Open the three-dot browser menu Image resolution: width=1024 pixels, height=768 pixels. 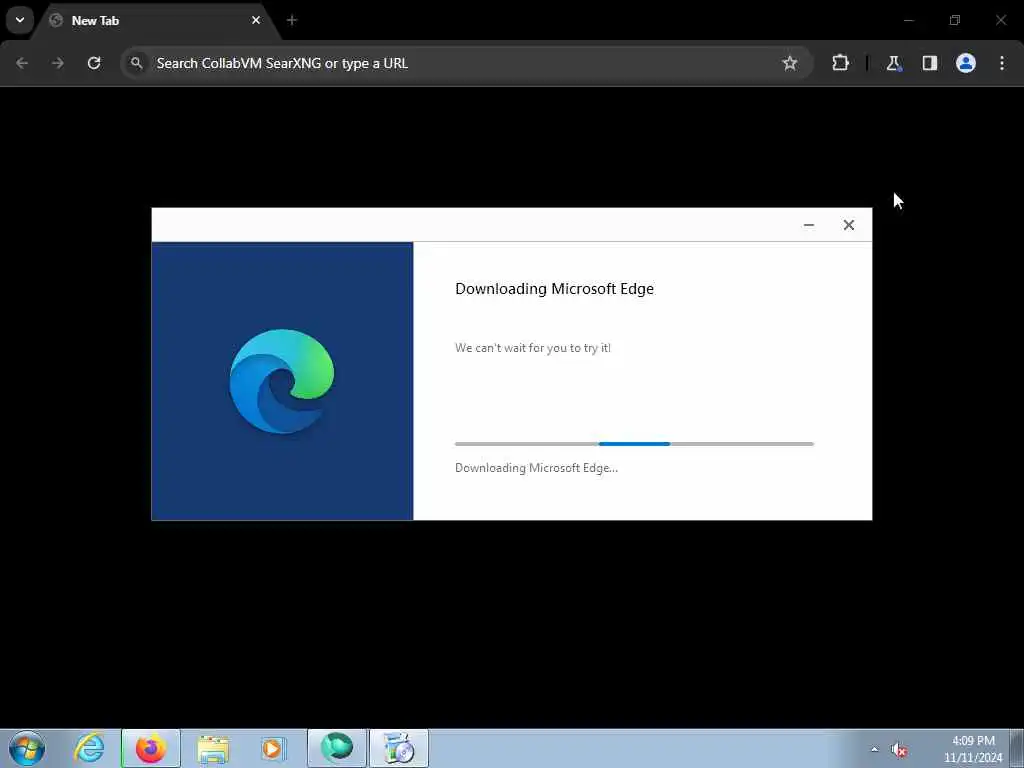[1002, 63]
